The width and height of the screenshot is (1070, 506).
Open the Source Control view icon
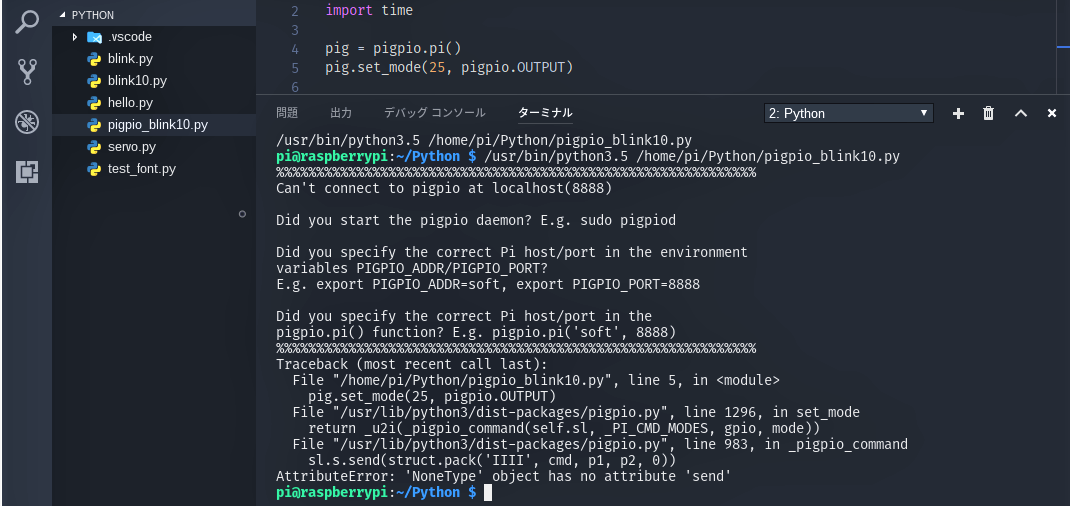point(27,72)
